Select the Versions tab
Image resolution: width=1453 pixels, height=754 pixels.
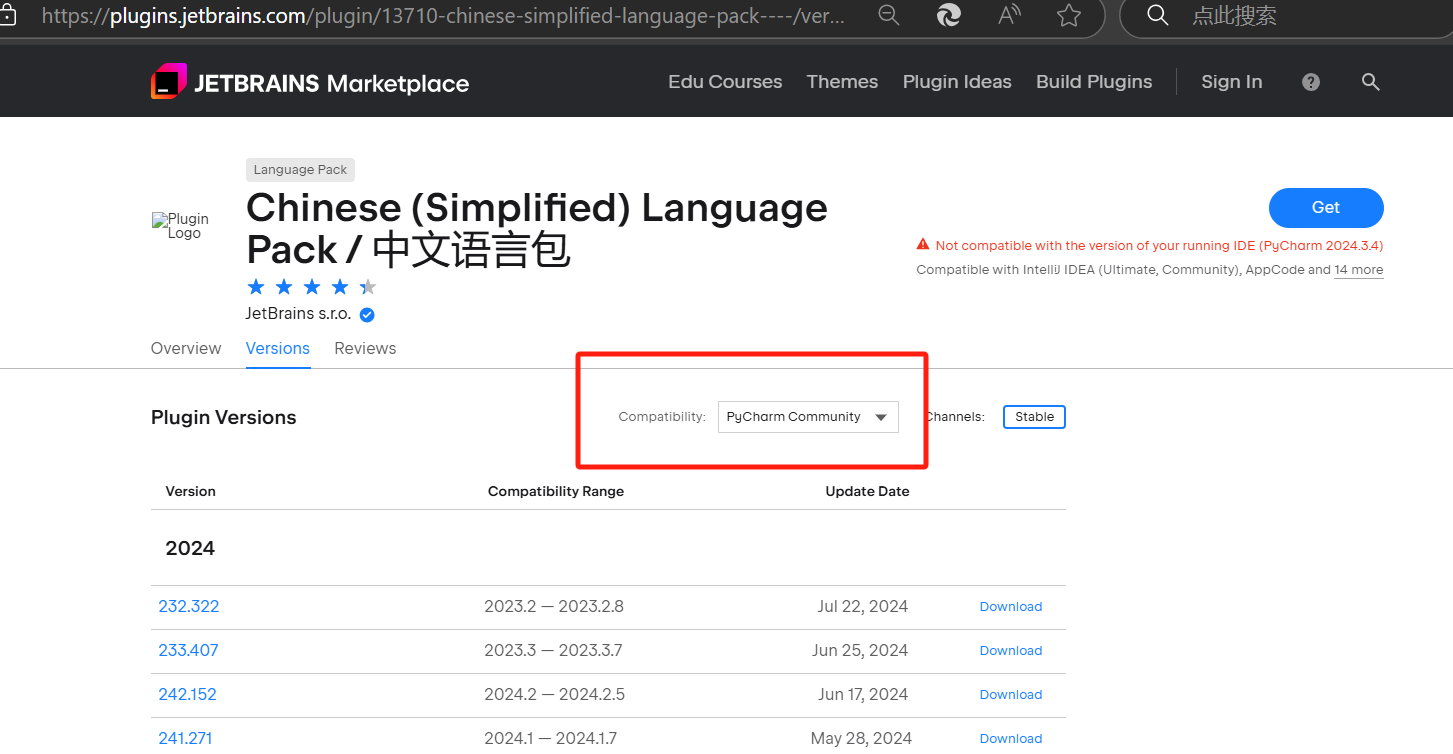[x=278, y=348]
